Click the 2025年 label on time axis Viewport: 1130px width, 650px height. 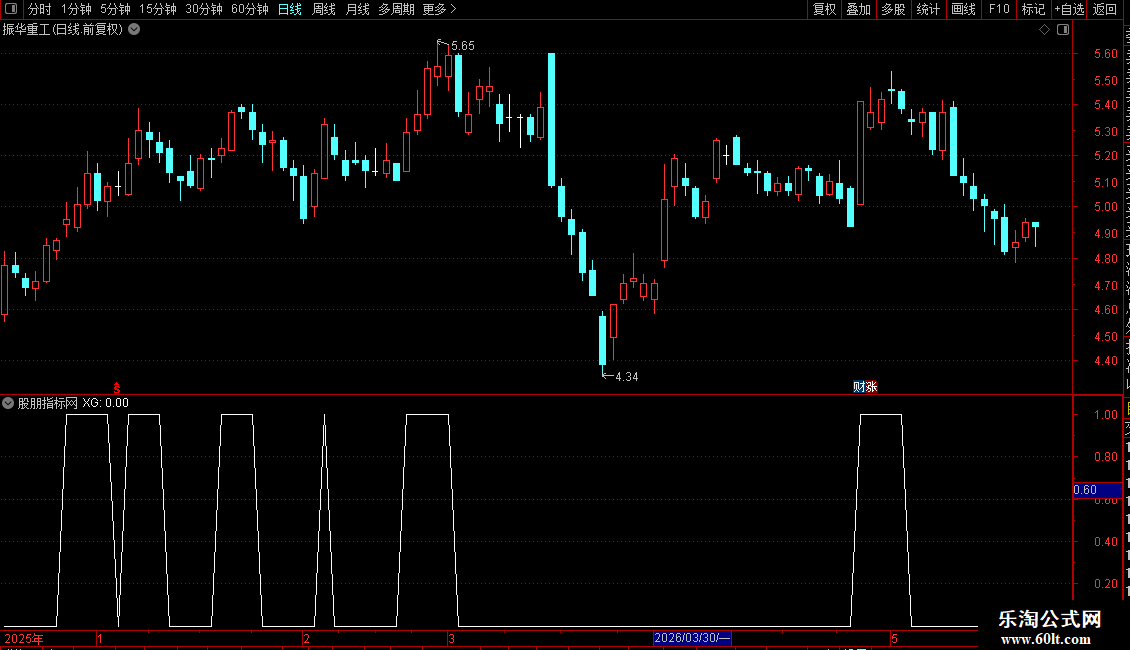[x=24, y=638]
